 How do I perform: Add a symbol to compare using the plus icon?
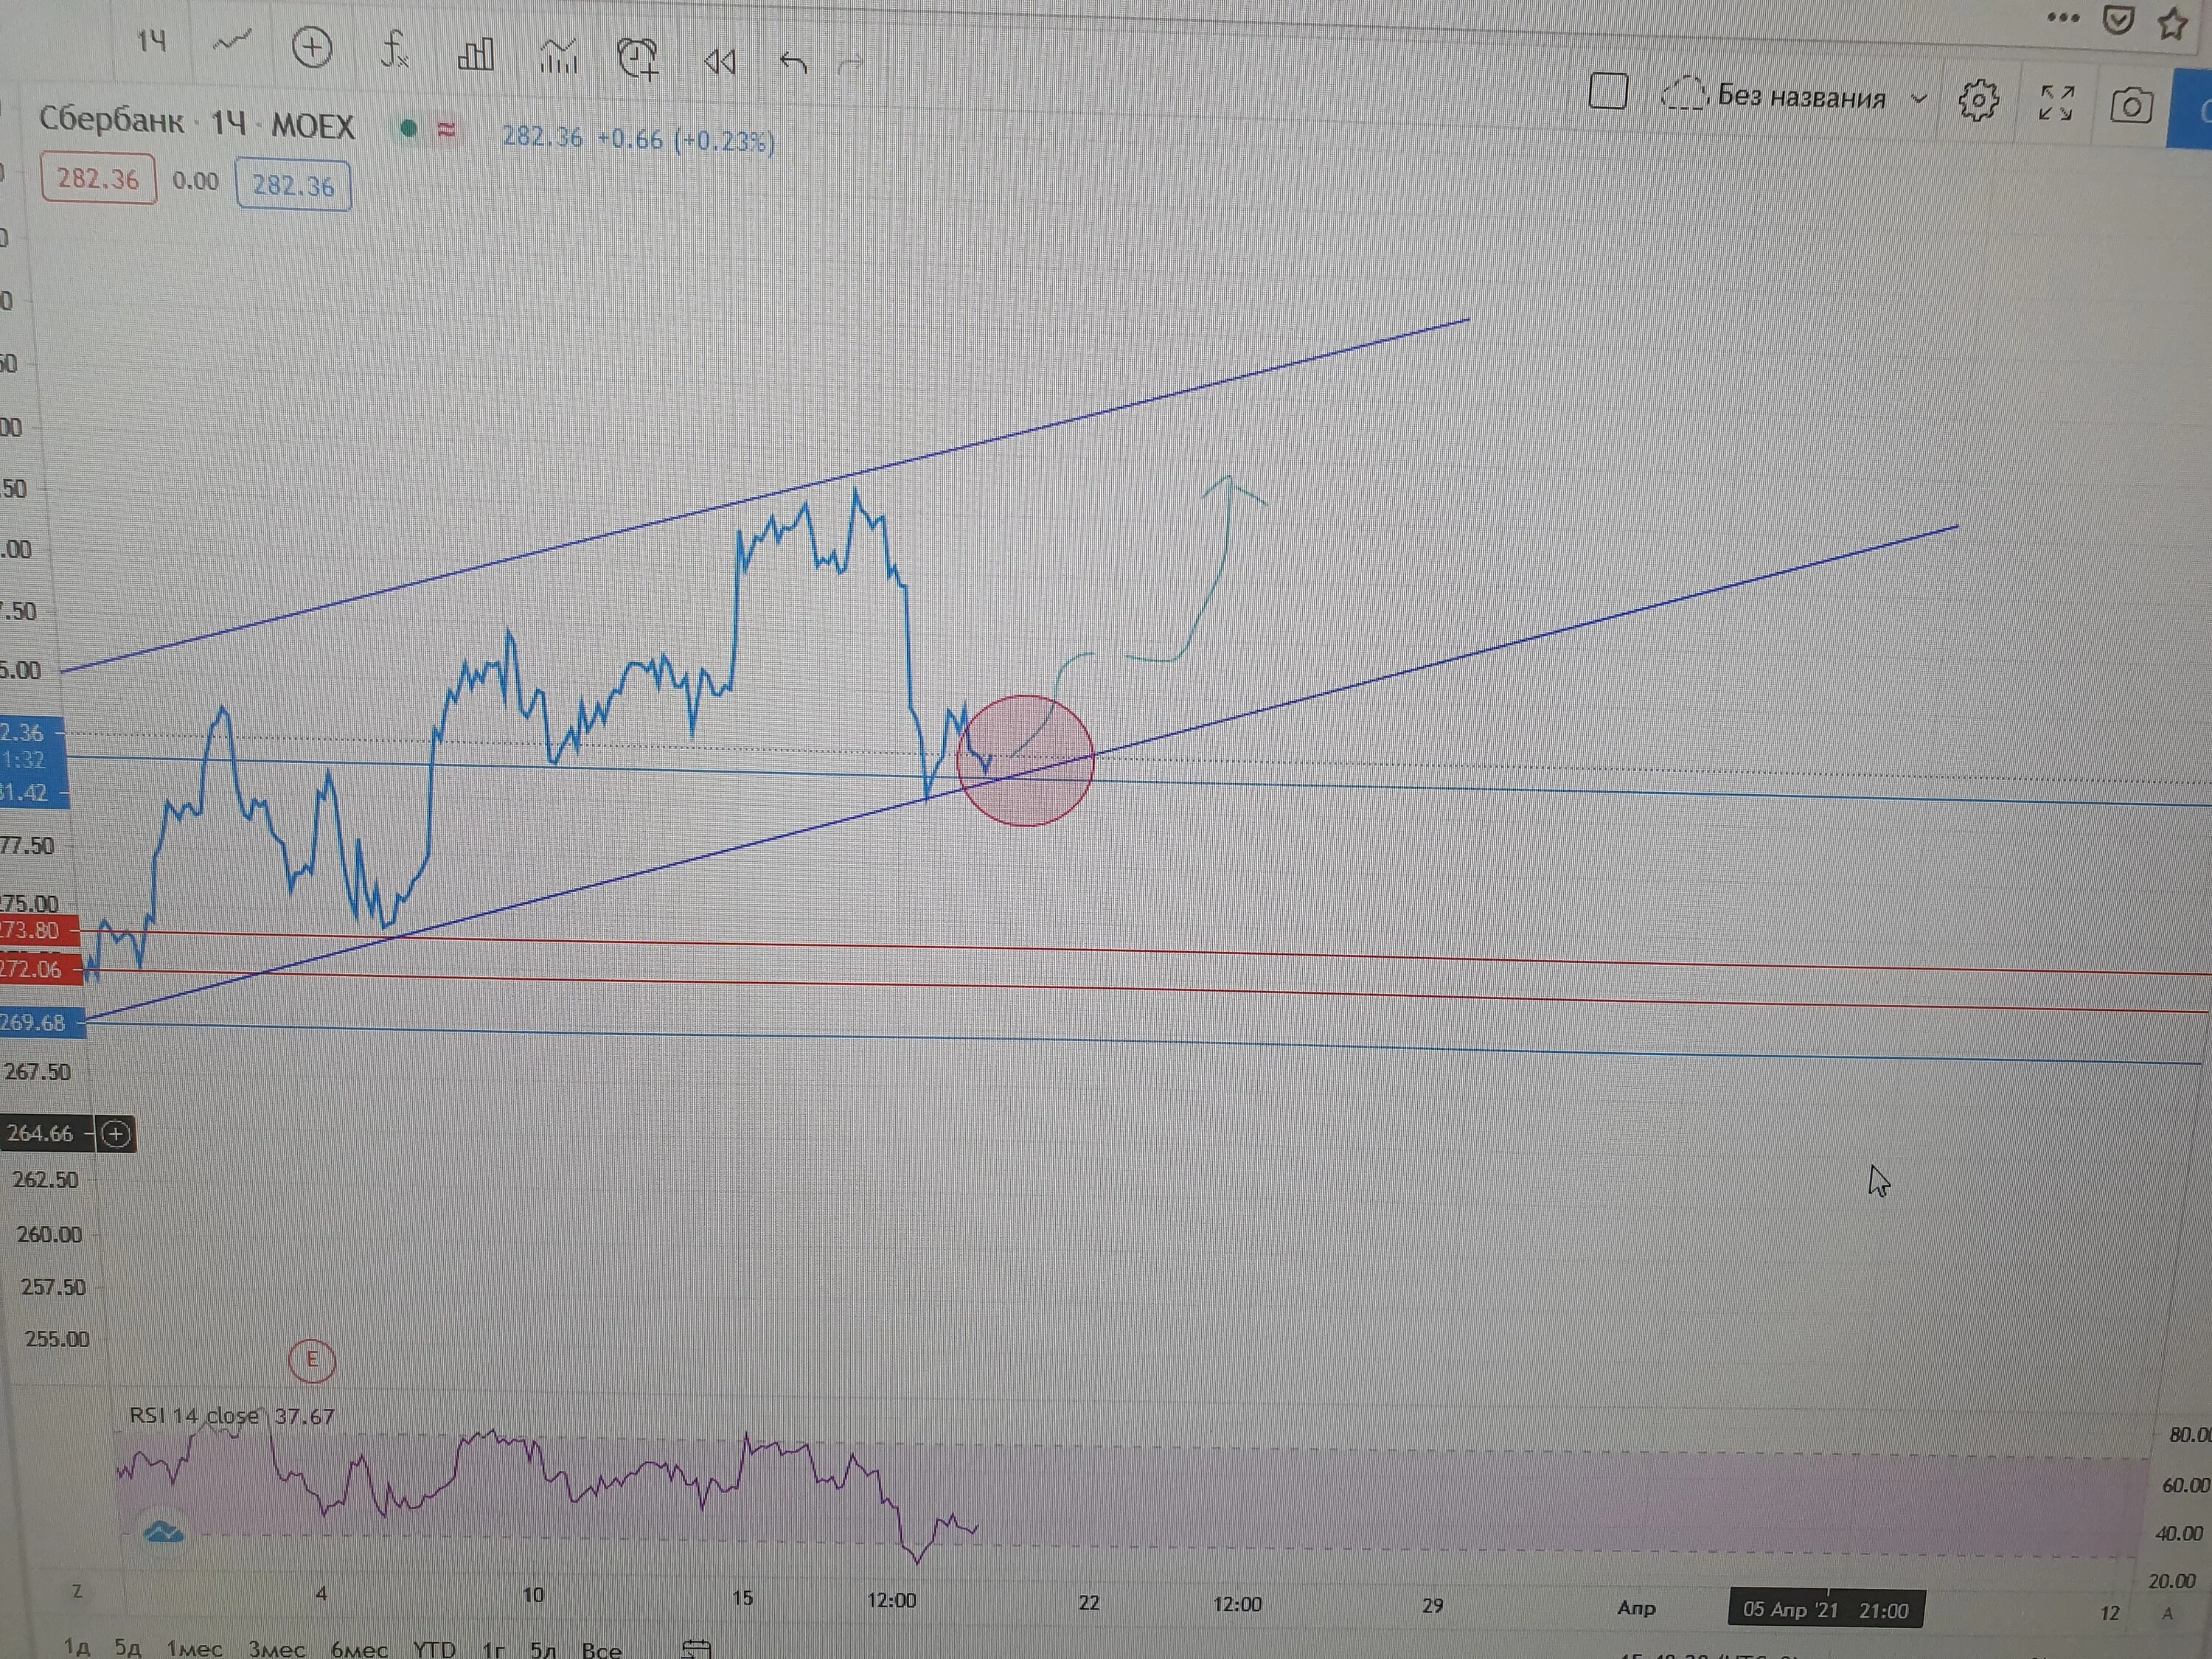click(x=312, y=47)
